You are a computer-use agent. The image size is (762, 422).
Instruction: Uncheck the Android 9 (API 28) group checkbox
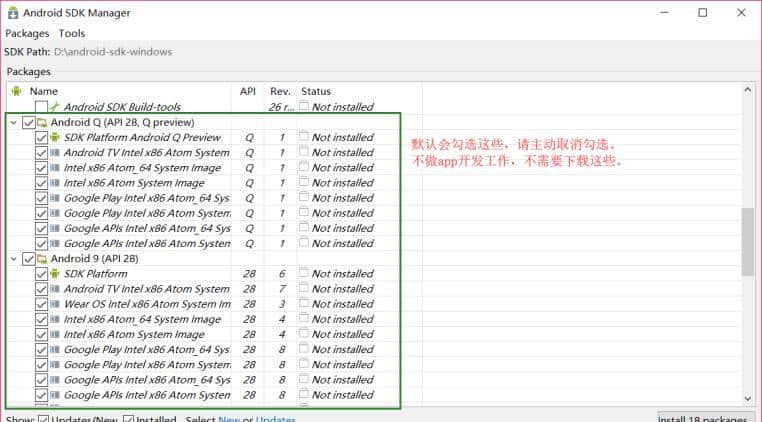29,259
